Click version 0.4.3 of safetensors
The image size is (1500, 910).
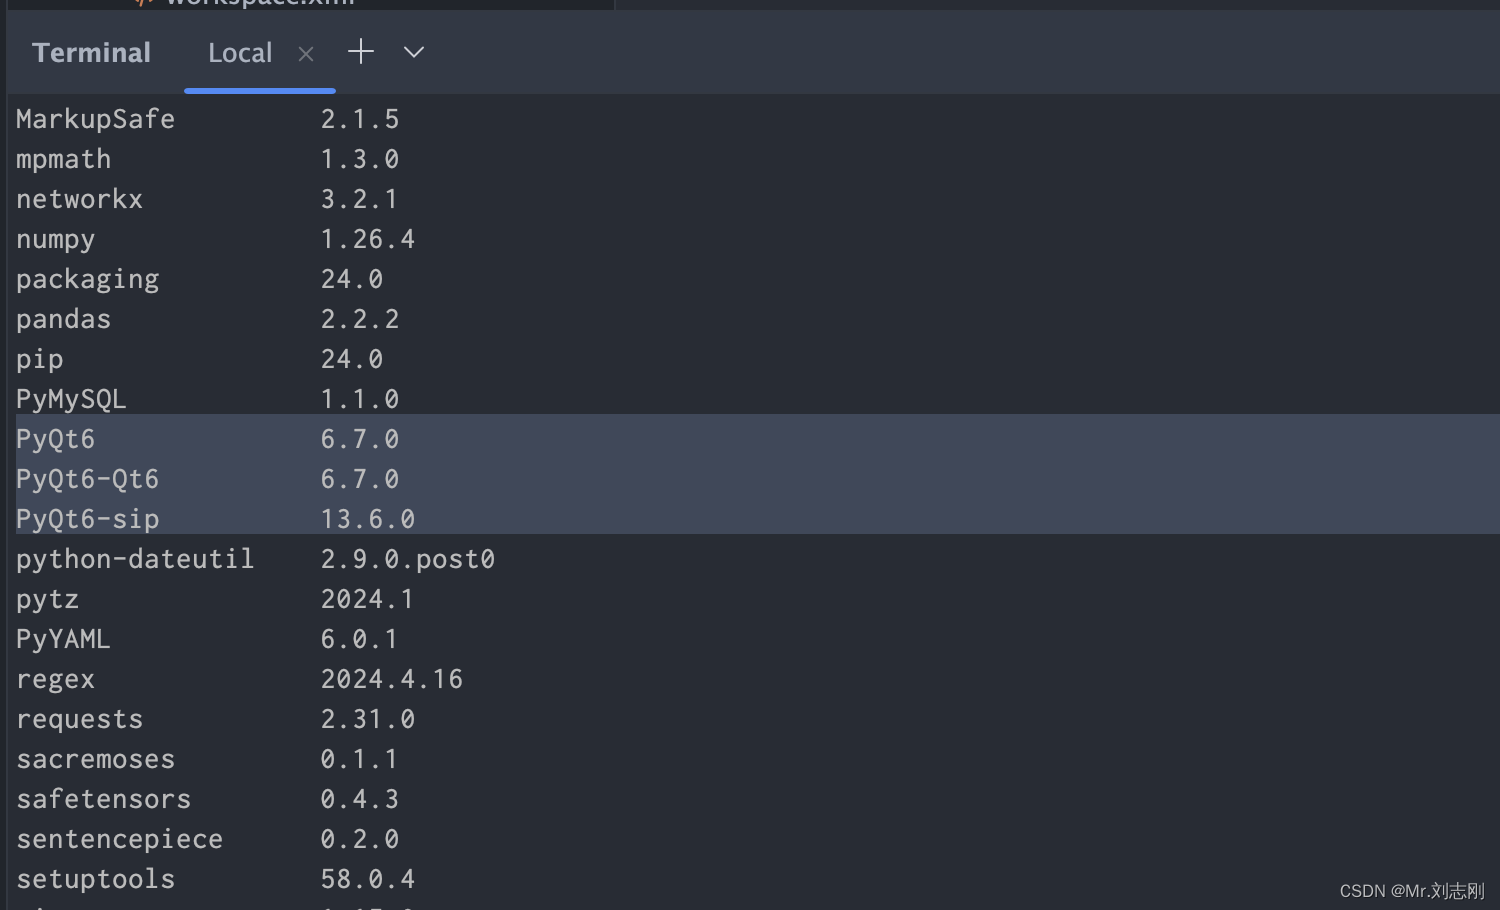[x=360, y=799]
